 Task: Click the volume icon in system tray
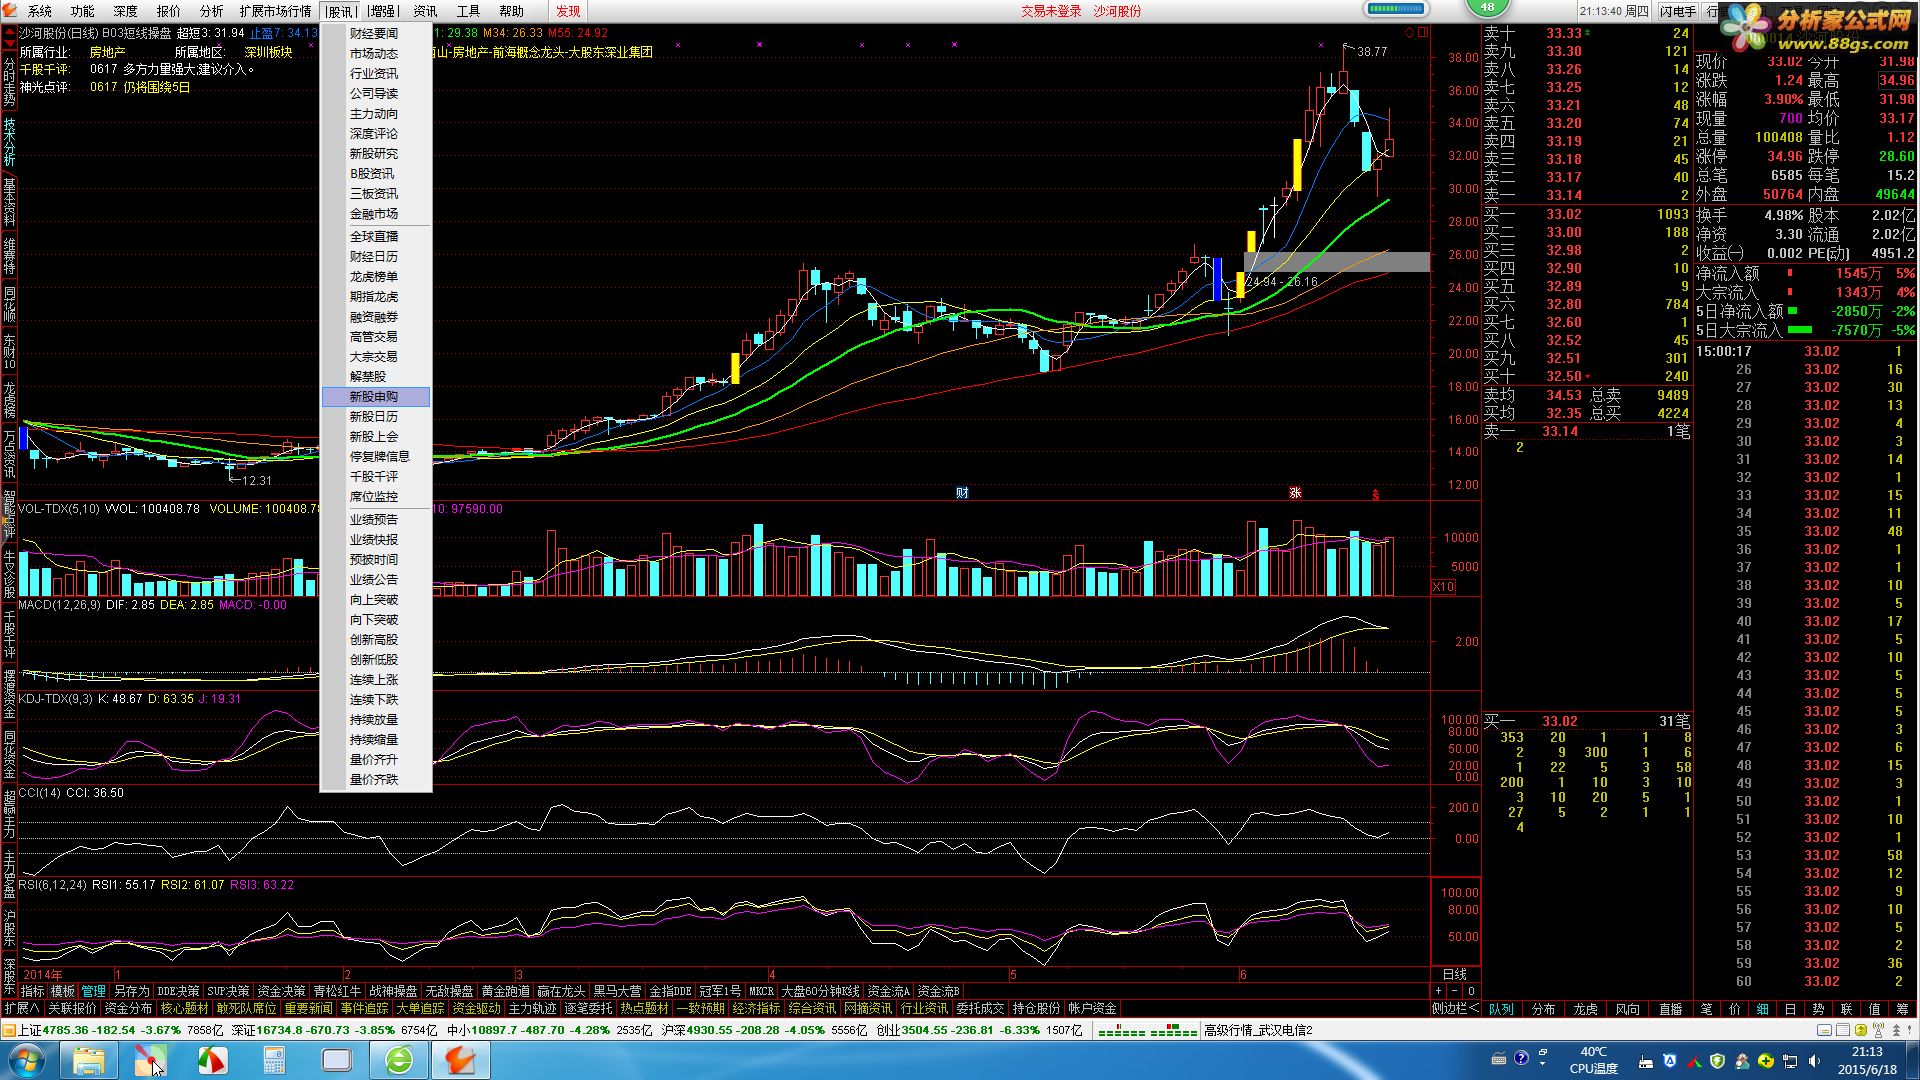tap(1813, 1061)
